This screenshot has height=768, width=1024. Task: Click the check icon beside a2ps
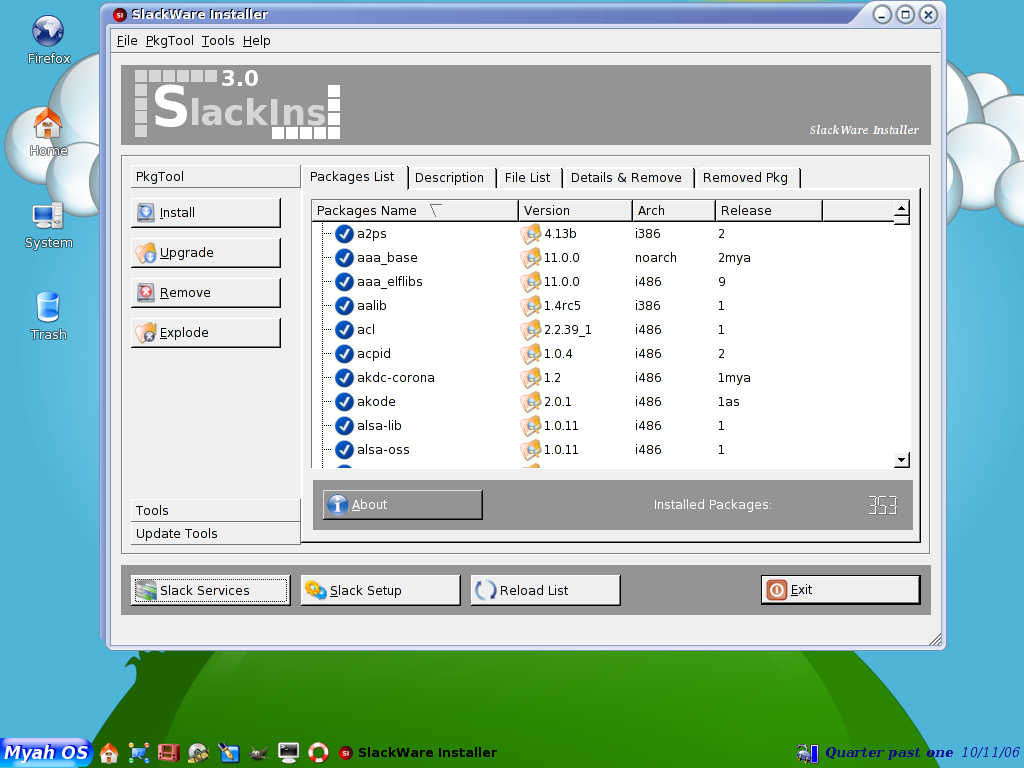344,234
